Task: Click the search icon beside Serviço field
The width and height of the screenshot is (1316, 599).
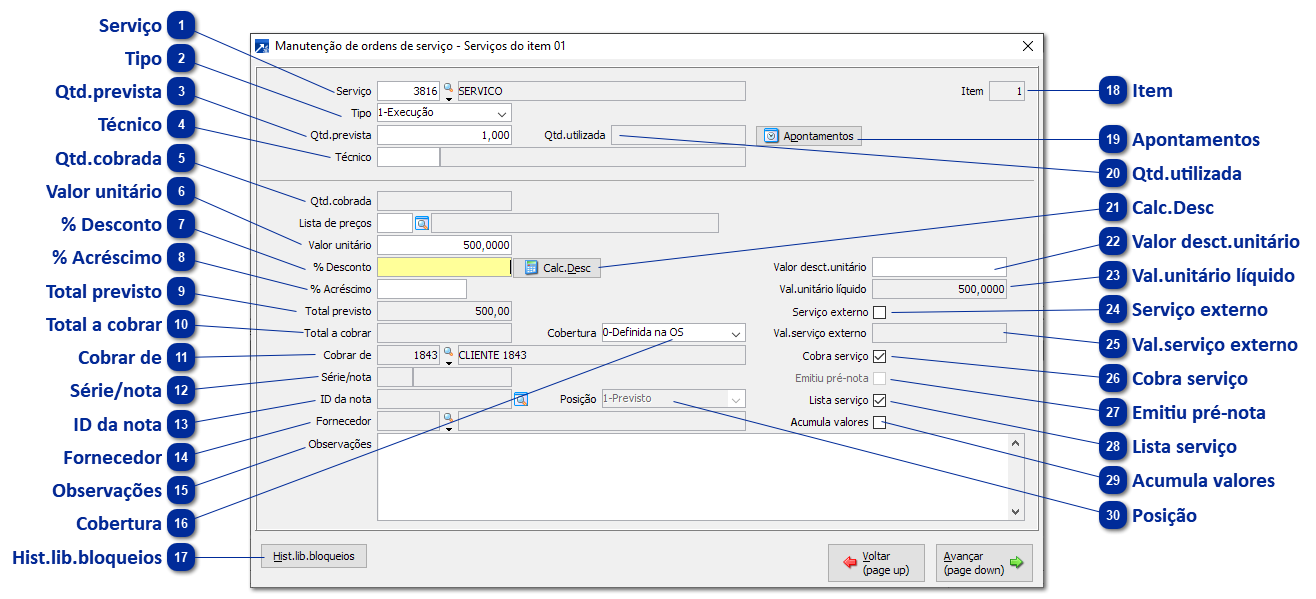Action: point(448,89)
